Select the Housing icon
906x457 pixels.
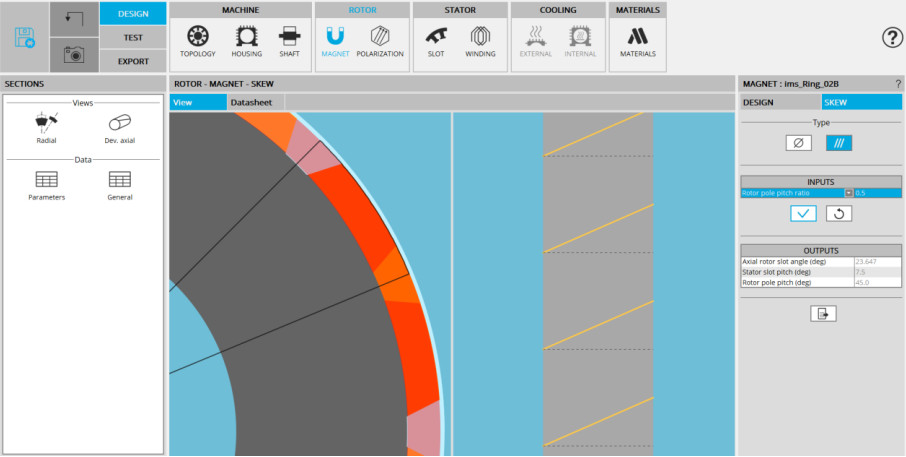247,40
